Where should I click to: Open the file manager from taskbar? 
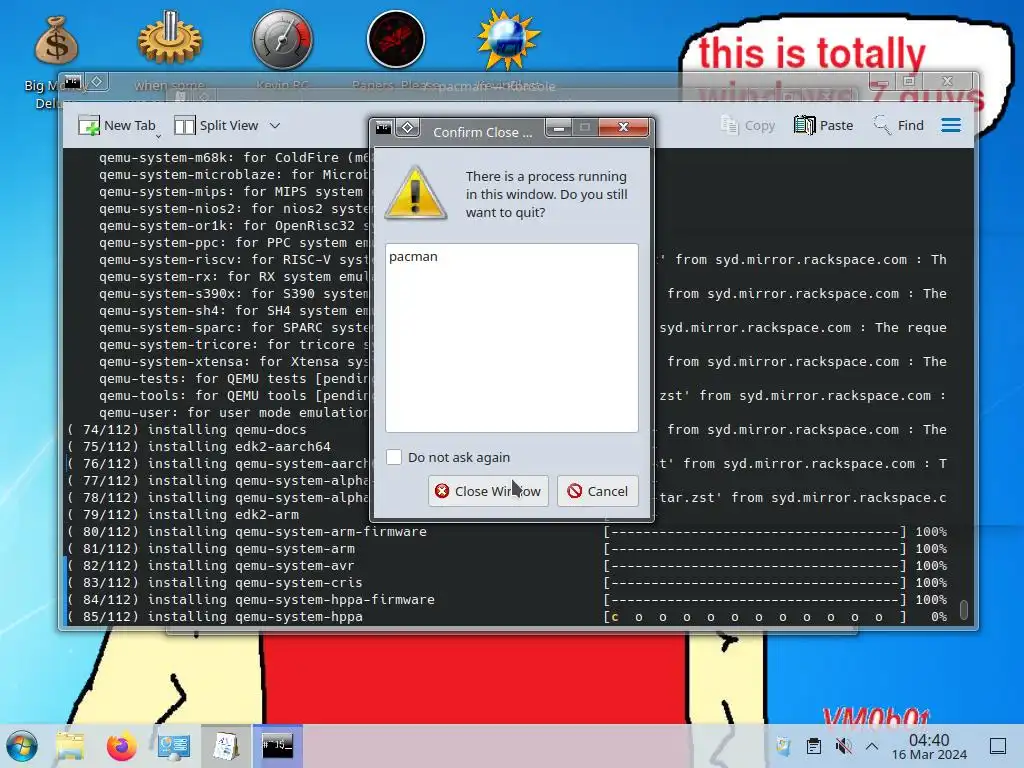[70, 746]
